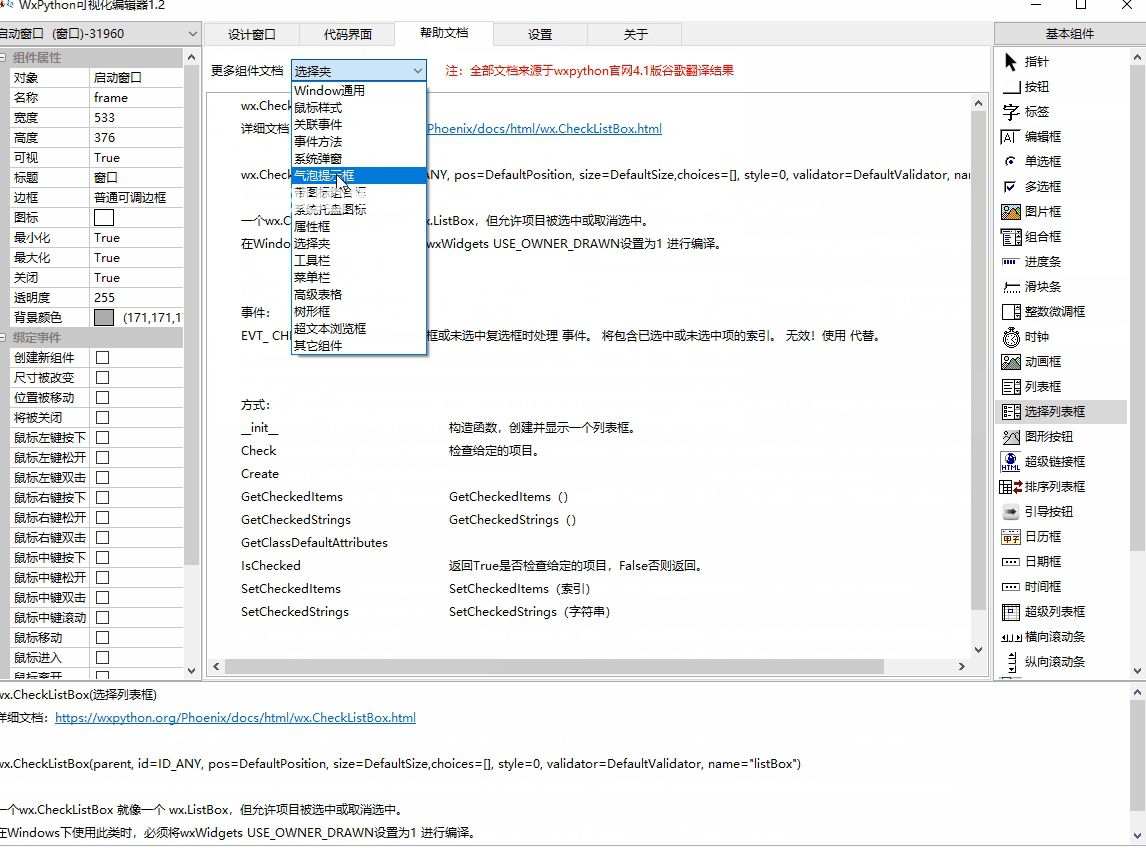
Task: Choose 鼠标样式 from the docs list
Action: [358, 107]
